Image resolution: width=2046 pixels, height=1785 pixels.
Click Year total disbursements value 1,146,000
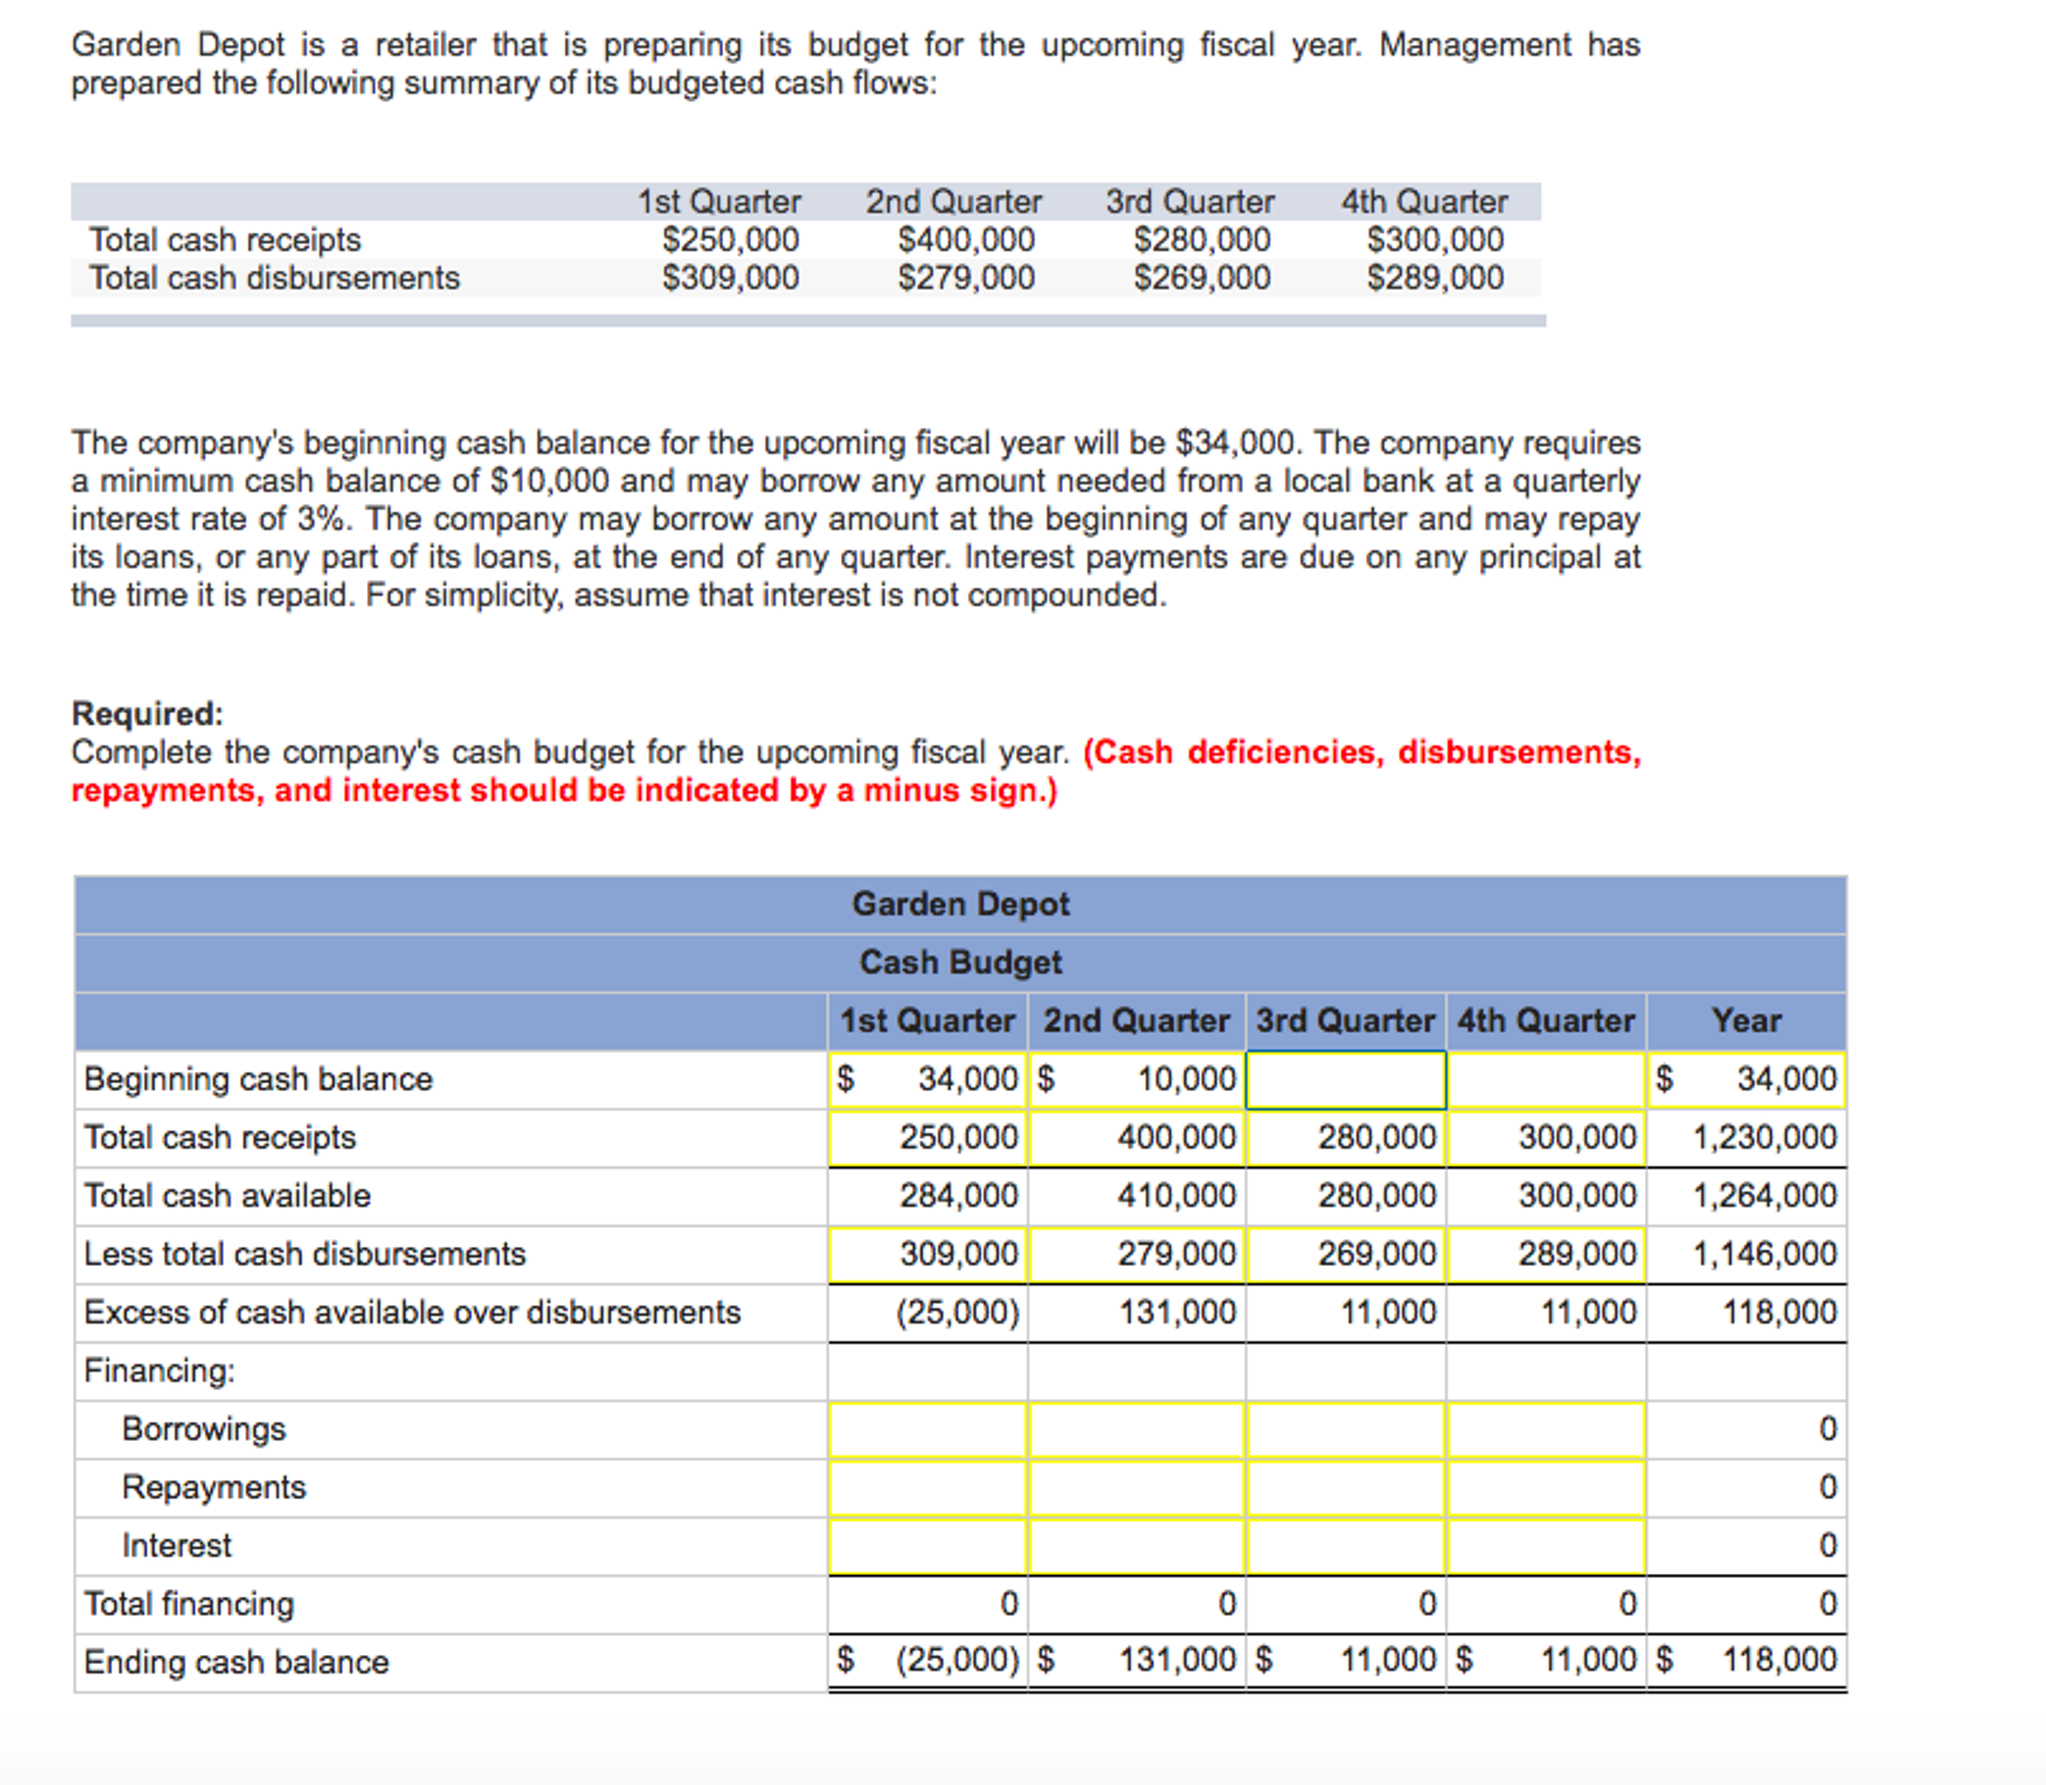[1765, 1254]
